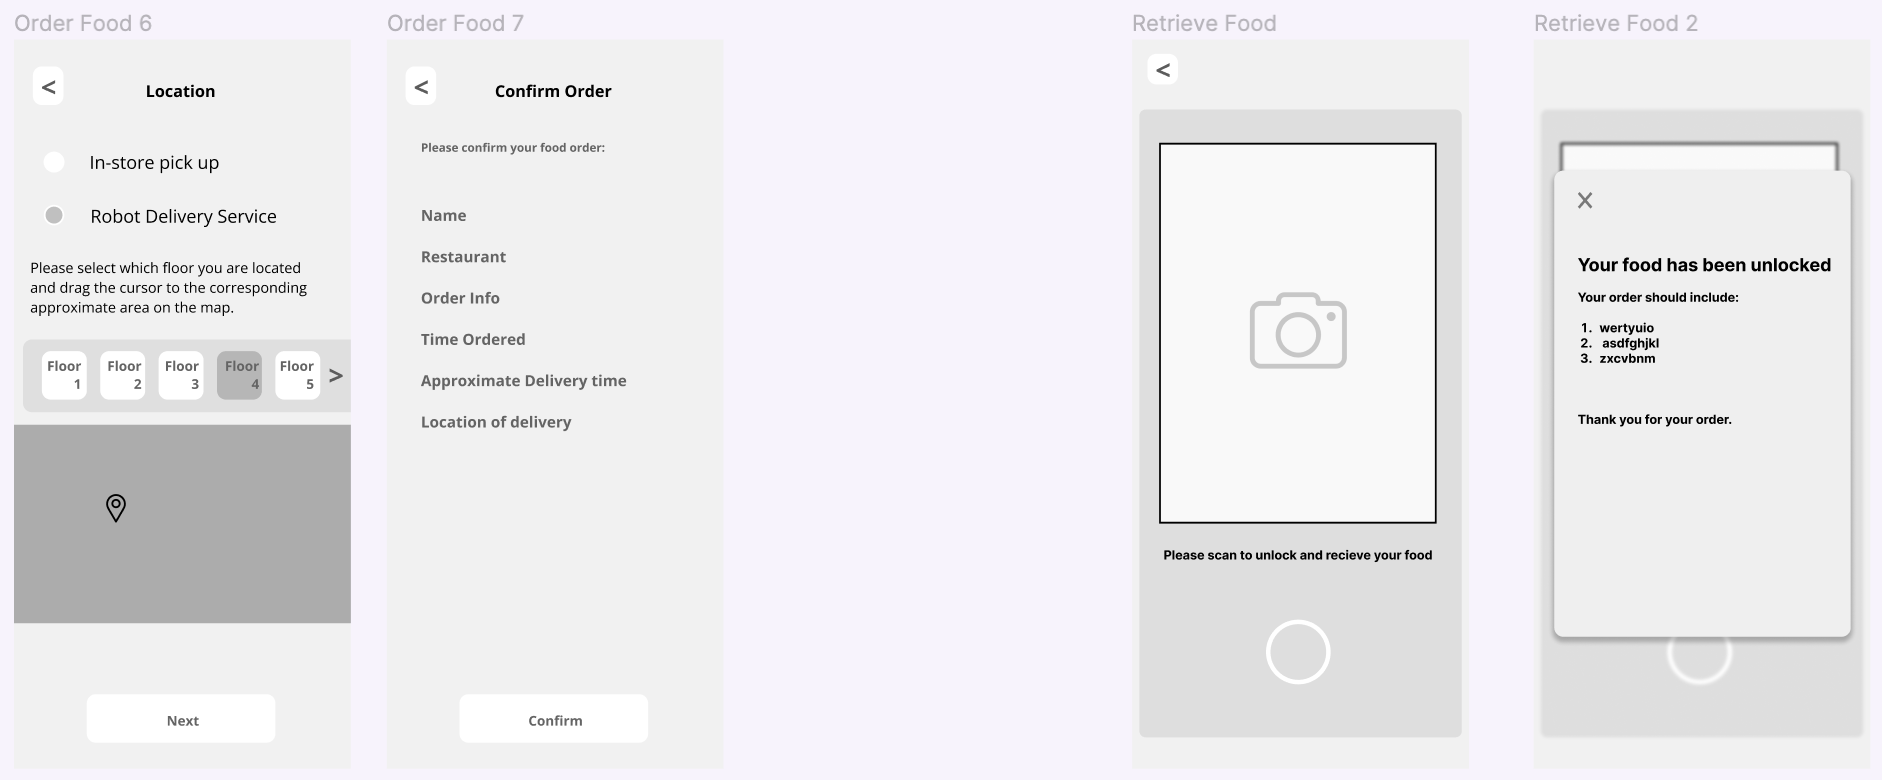Click the camera icon in scan area

[x=1298, y=331]
